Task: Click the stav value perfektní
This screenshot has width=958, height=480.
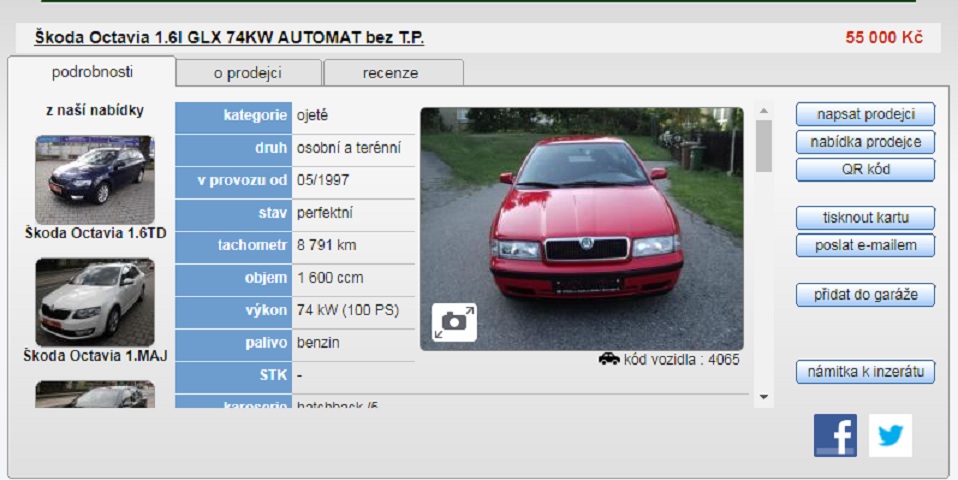Action: 324,213
